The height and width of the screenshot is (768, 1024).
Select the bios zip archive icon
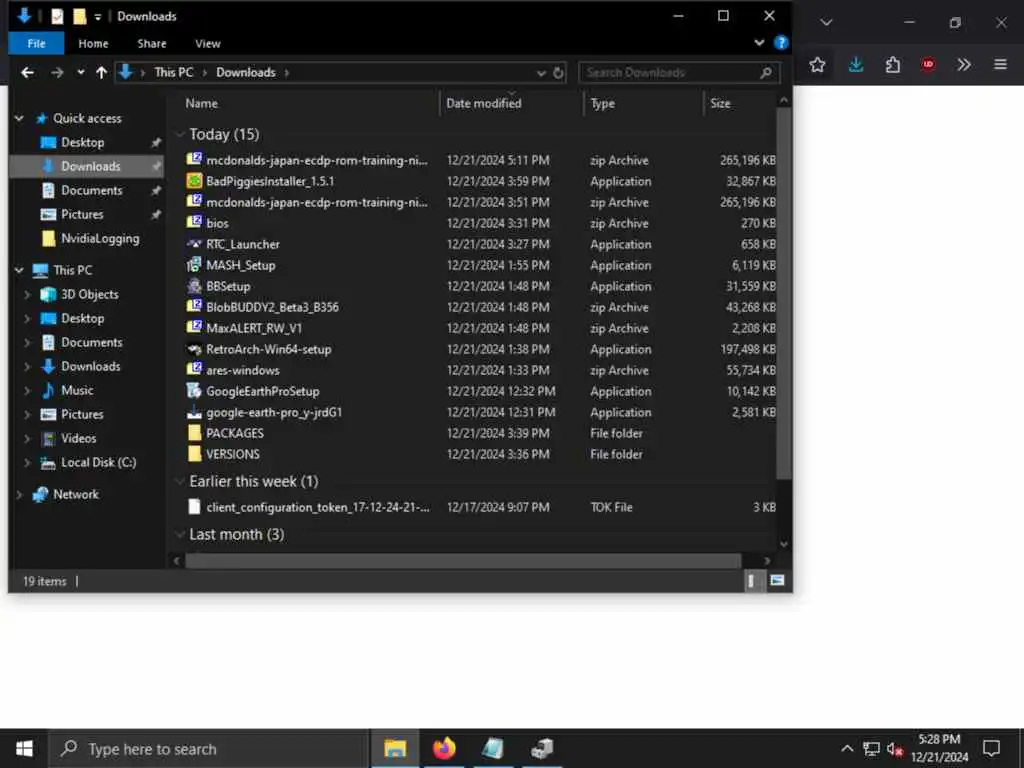pyautogui.click(x=194, y=223)
